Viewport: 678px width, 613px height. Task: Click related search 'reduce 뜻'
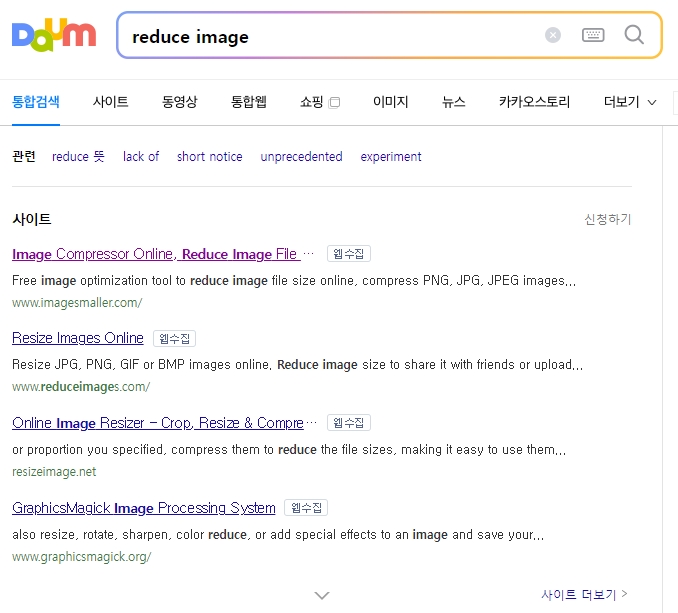[78, 156]
